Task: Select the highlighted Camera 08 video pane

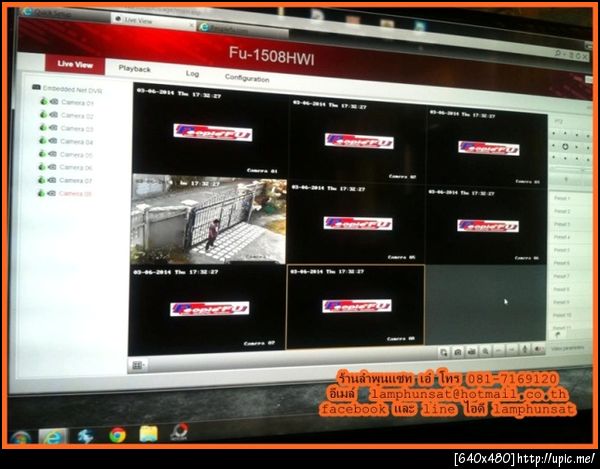Action: click(355, 306)
